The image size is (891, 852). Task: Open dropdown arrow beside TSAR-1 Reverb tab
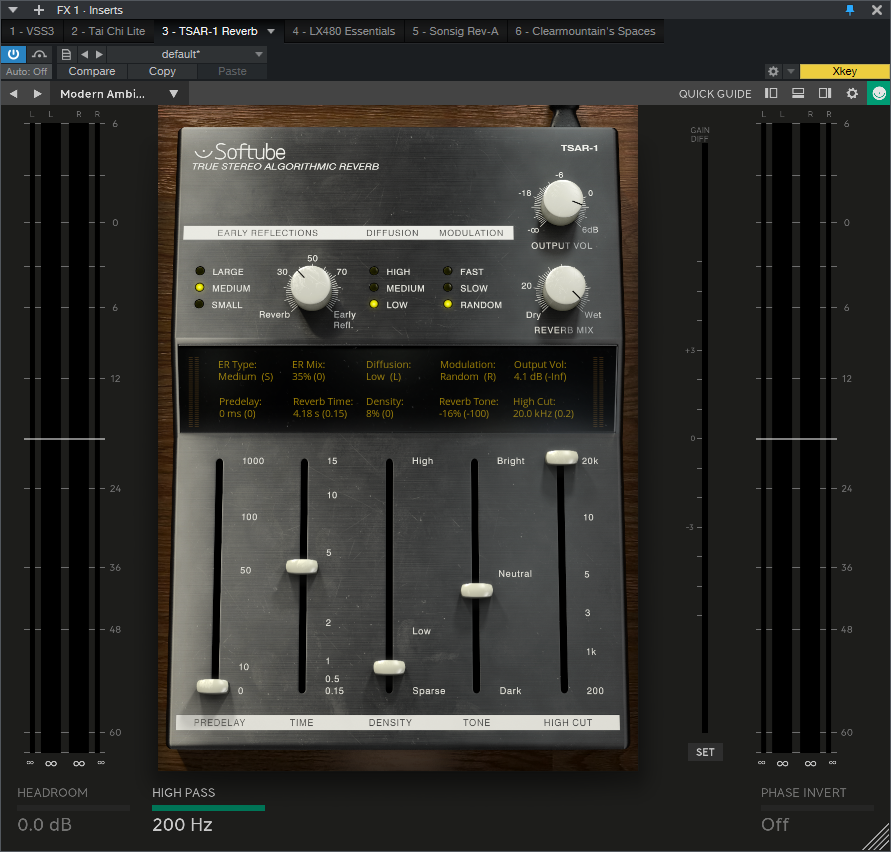(x=270, y=31)
